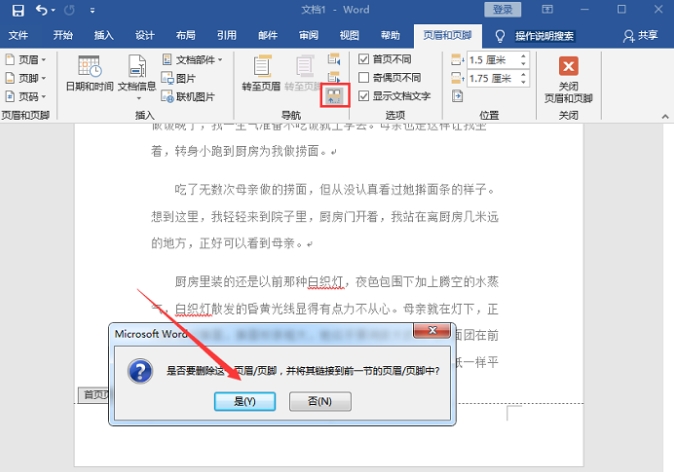The width and height of the screenshot is (674, 472).
Task: Click the lightbulb tell-me icon
Action: [500, 36]
